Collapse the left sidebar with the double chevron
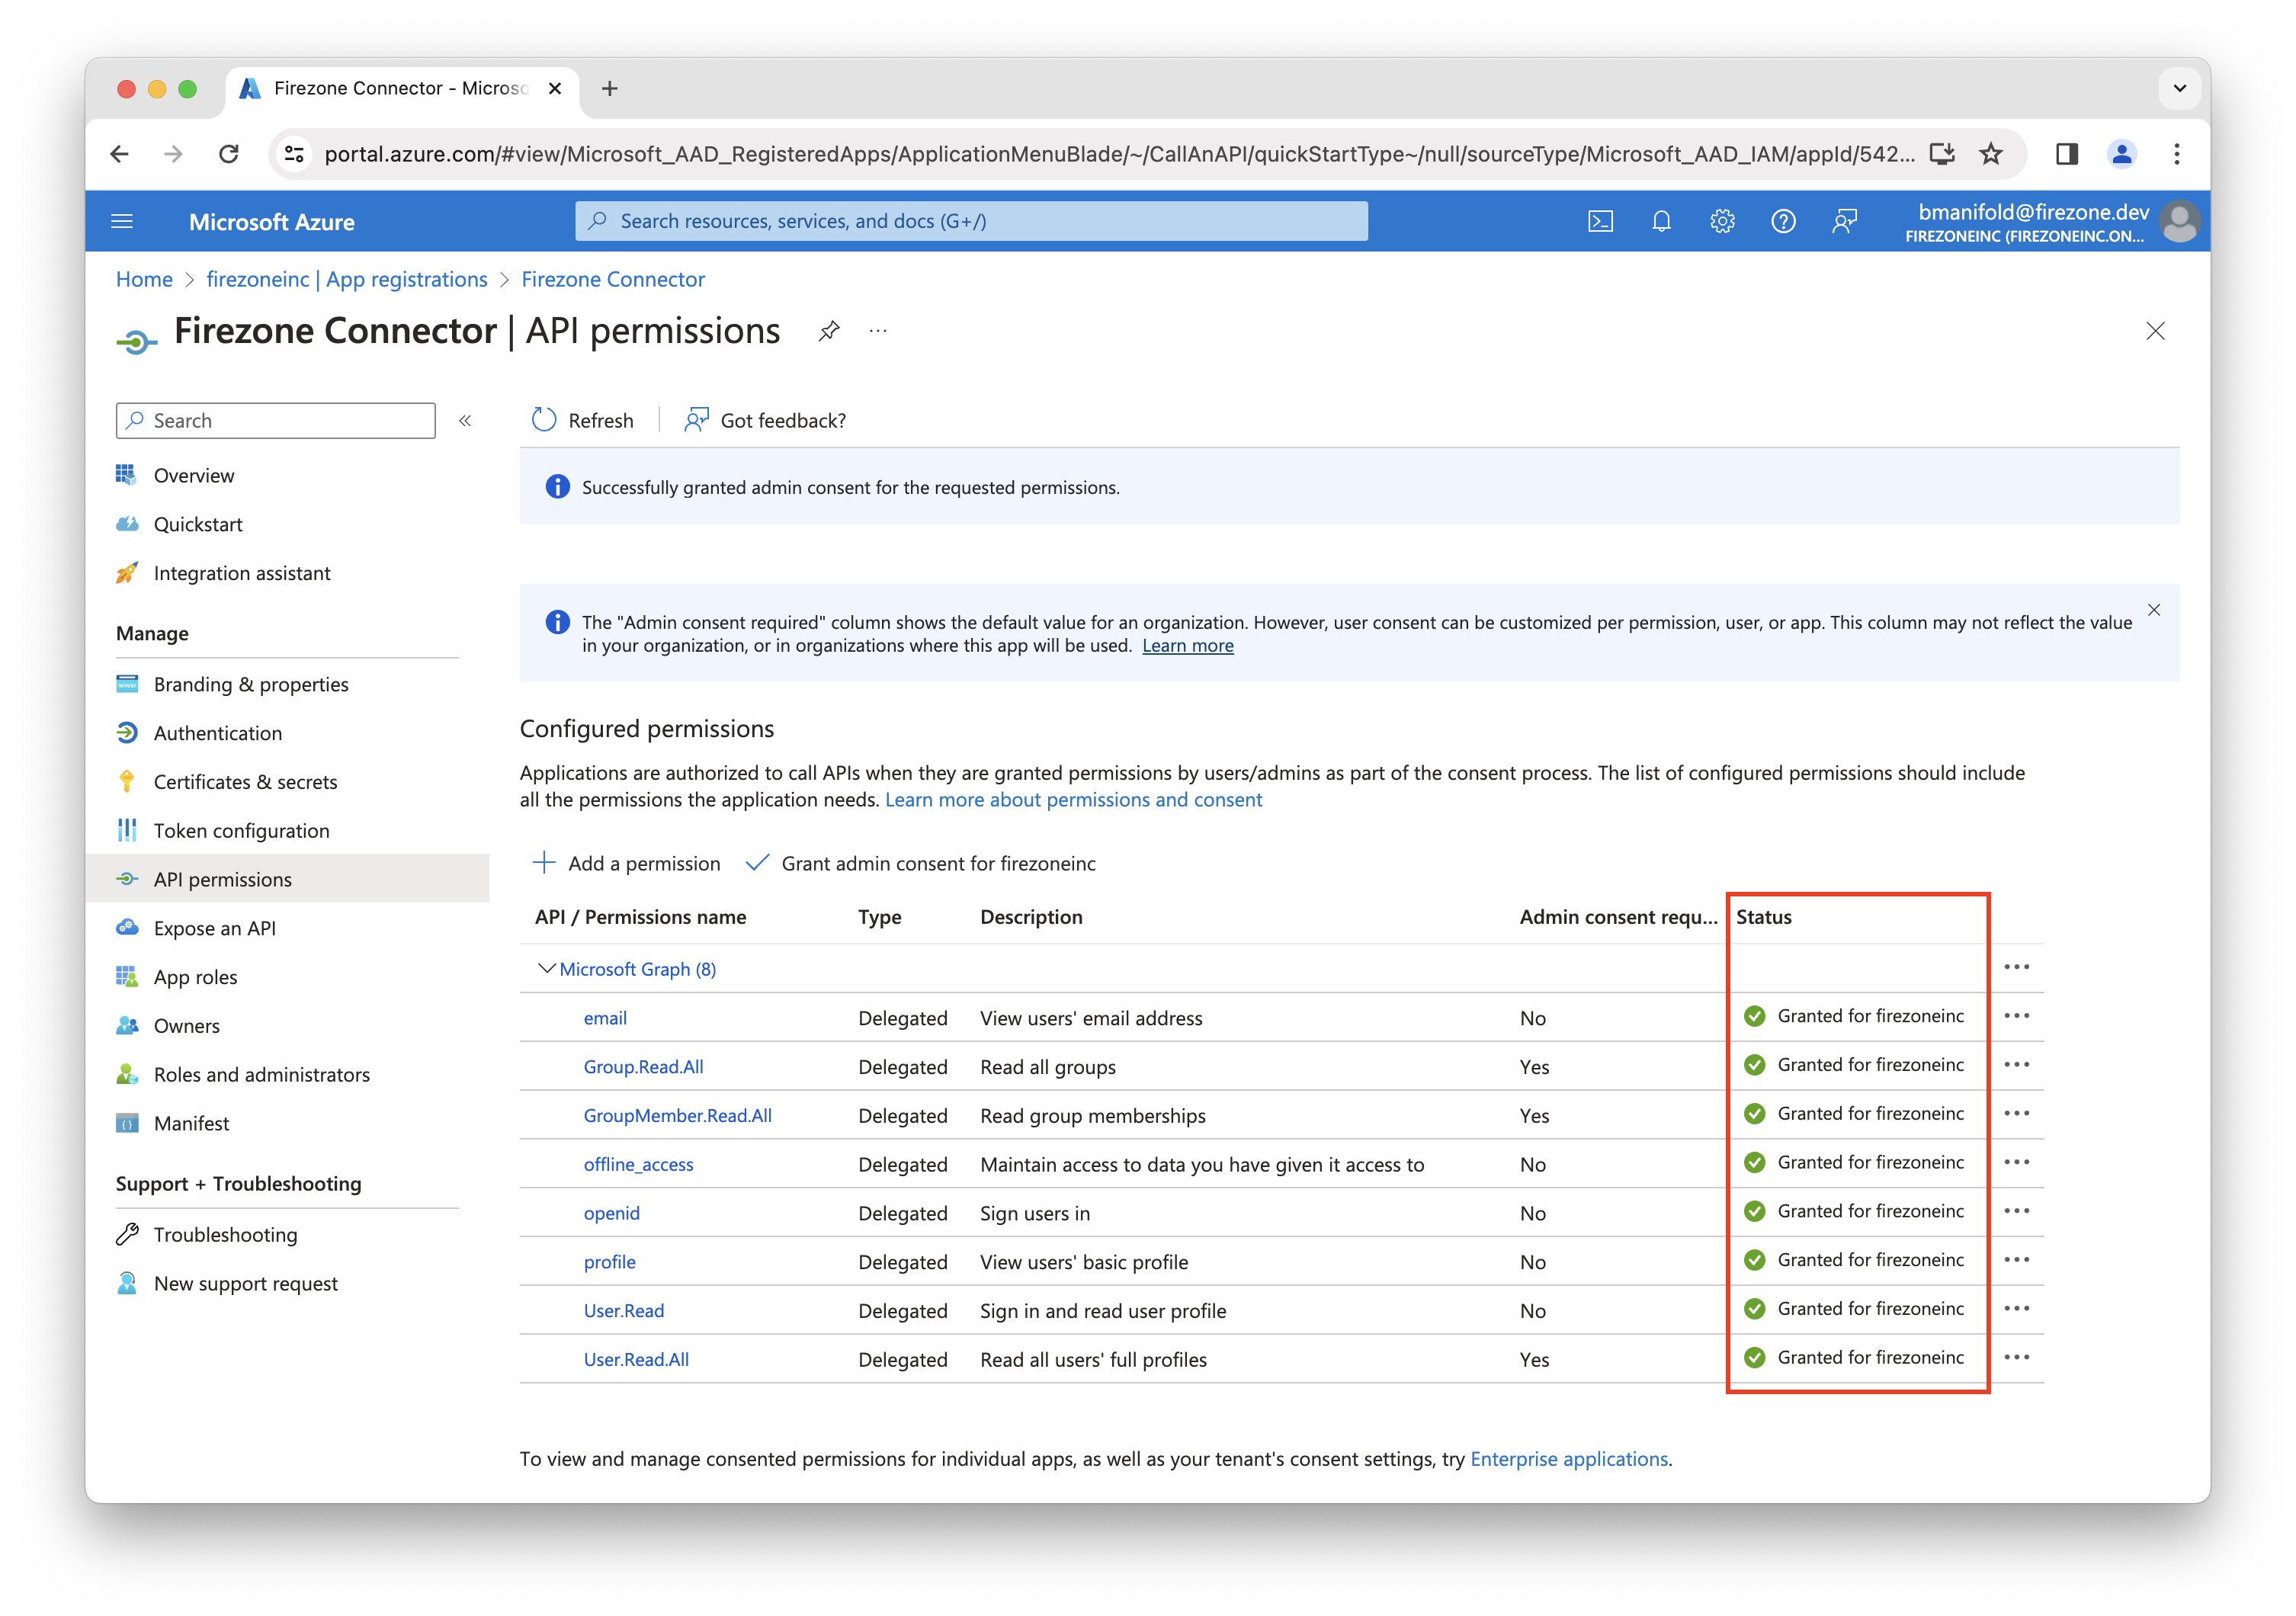Viewport: 2296px width, 1616px height. point(464,420)
